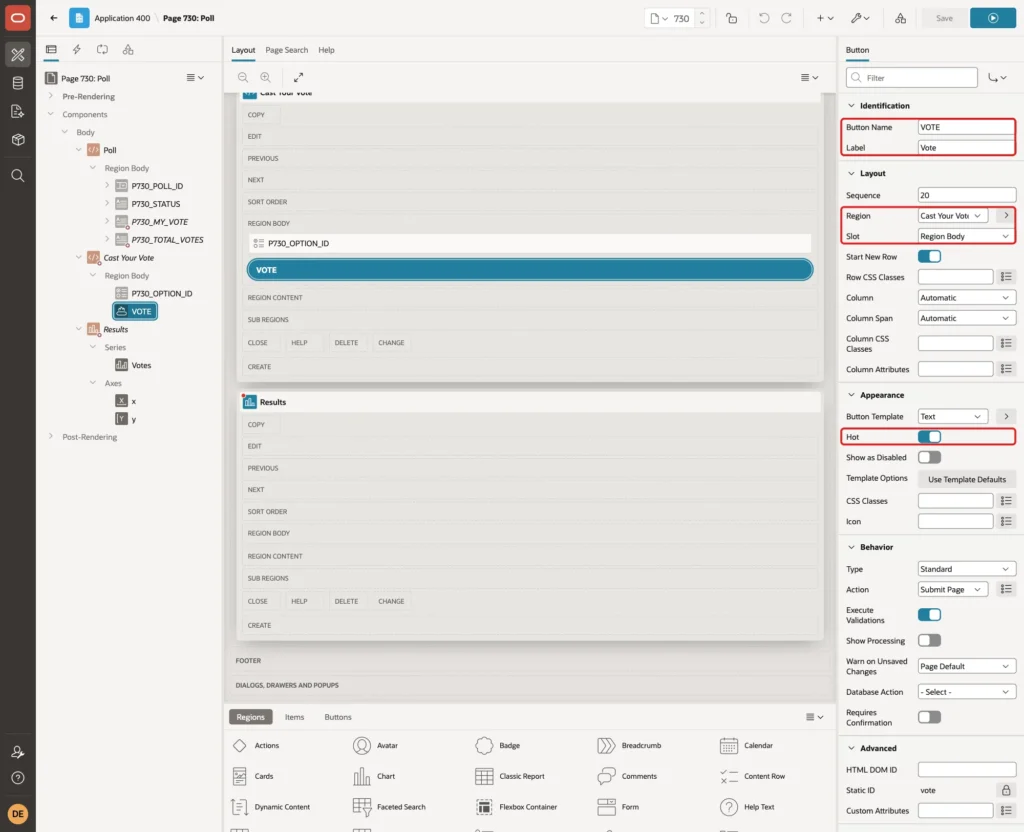Click the Label input field
Viewport: 1024px width, 832px height.
[x=967, y=148]
